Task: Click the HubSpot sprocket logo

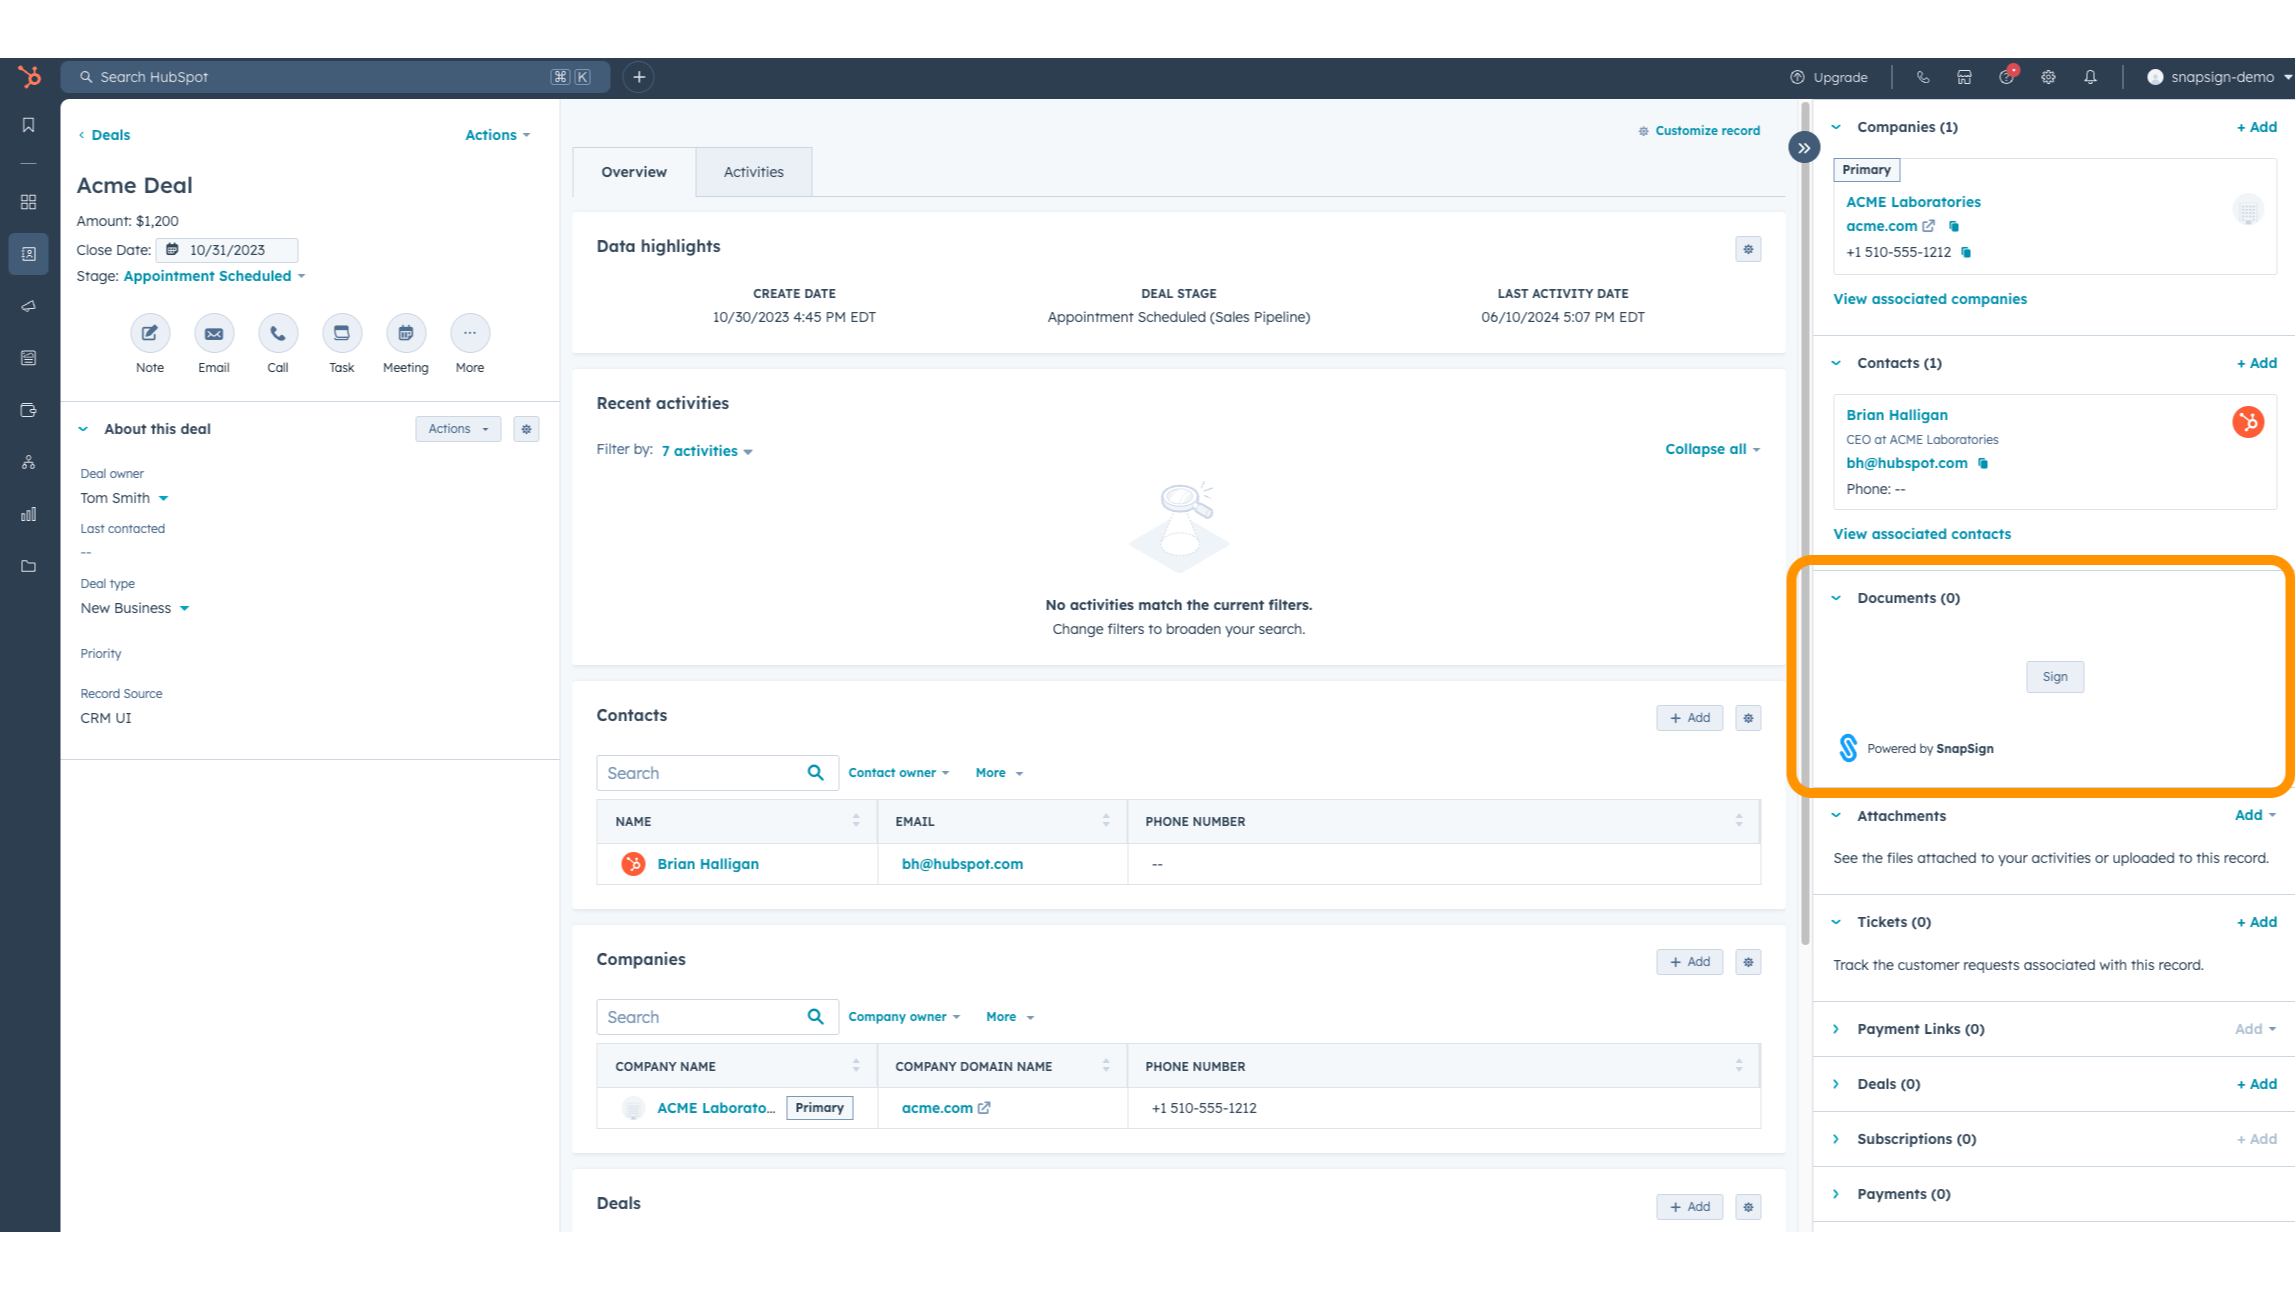Action: coord(29,76)
